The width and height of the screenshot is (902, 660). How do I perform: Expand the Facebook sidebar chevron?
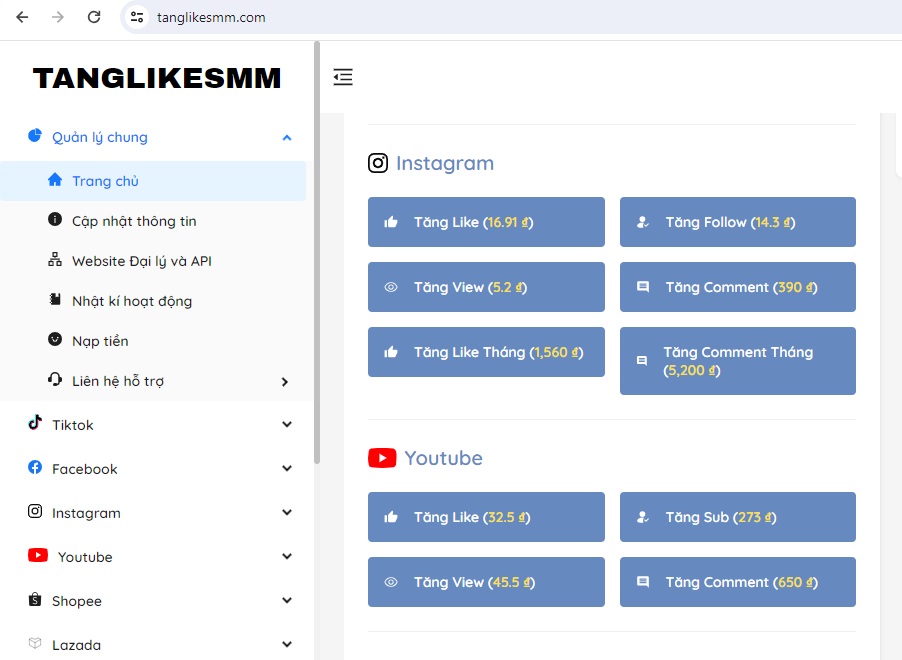[286, 468]
